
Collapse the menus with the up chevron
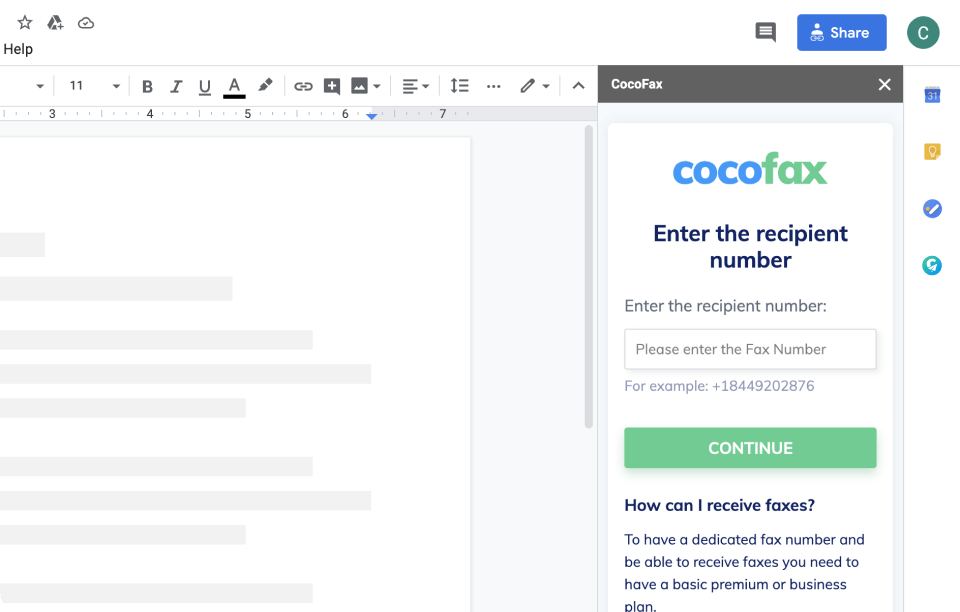point(578,86)
